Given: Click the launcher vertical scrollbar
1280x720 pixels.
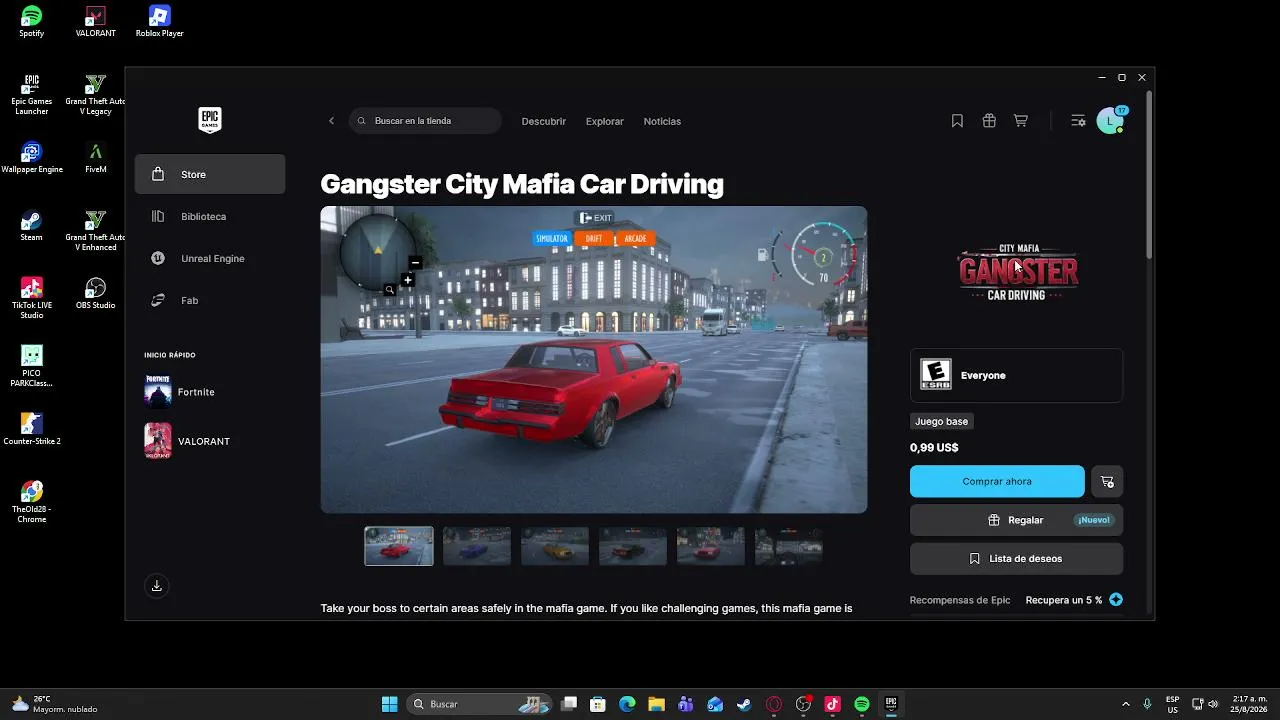Looking at the screenshot, I should point(1149,175).
